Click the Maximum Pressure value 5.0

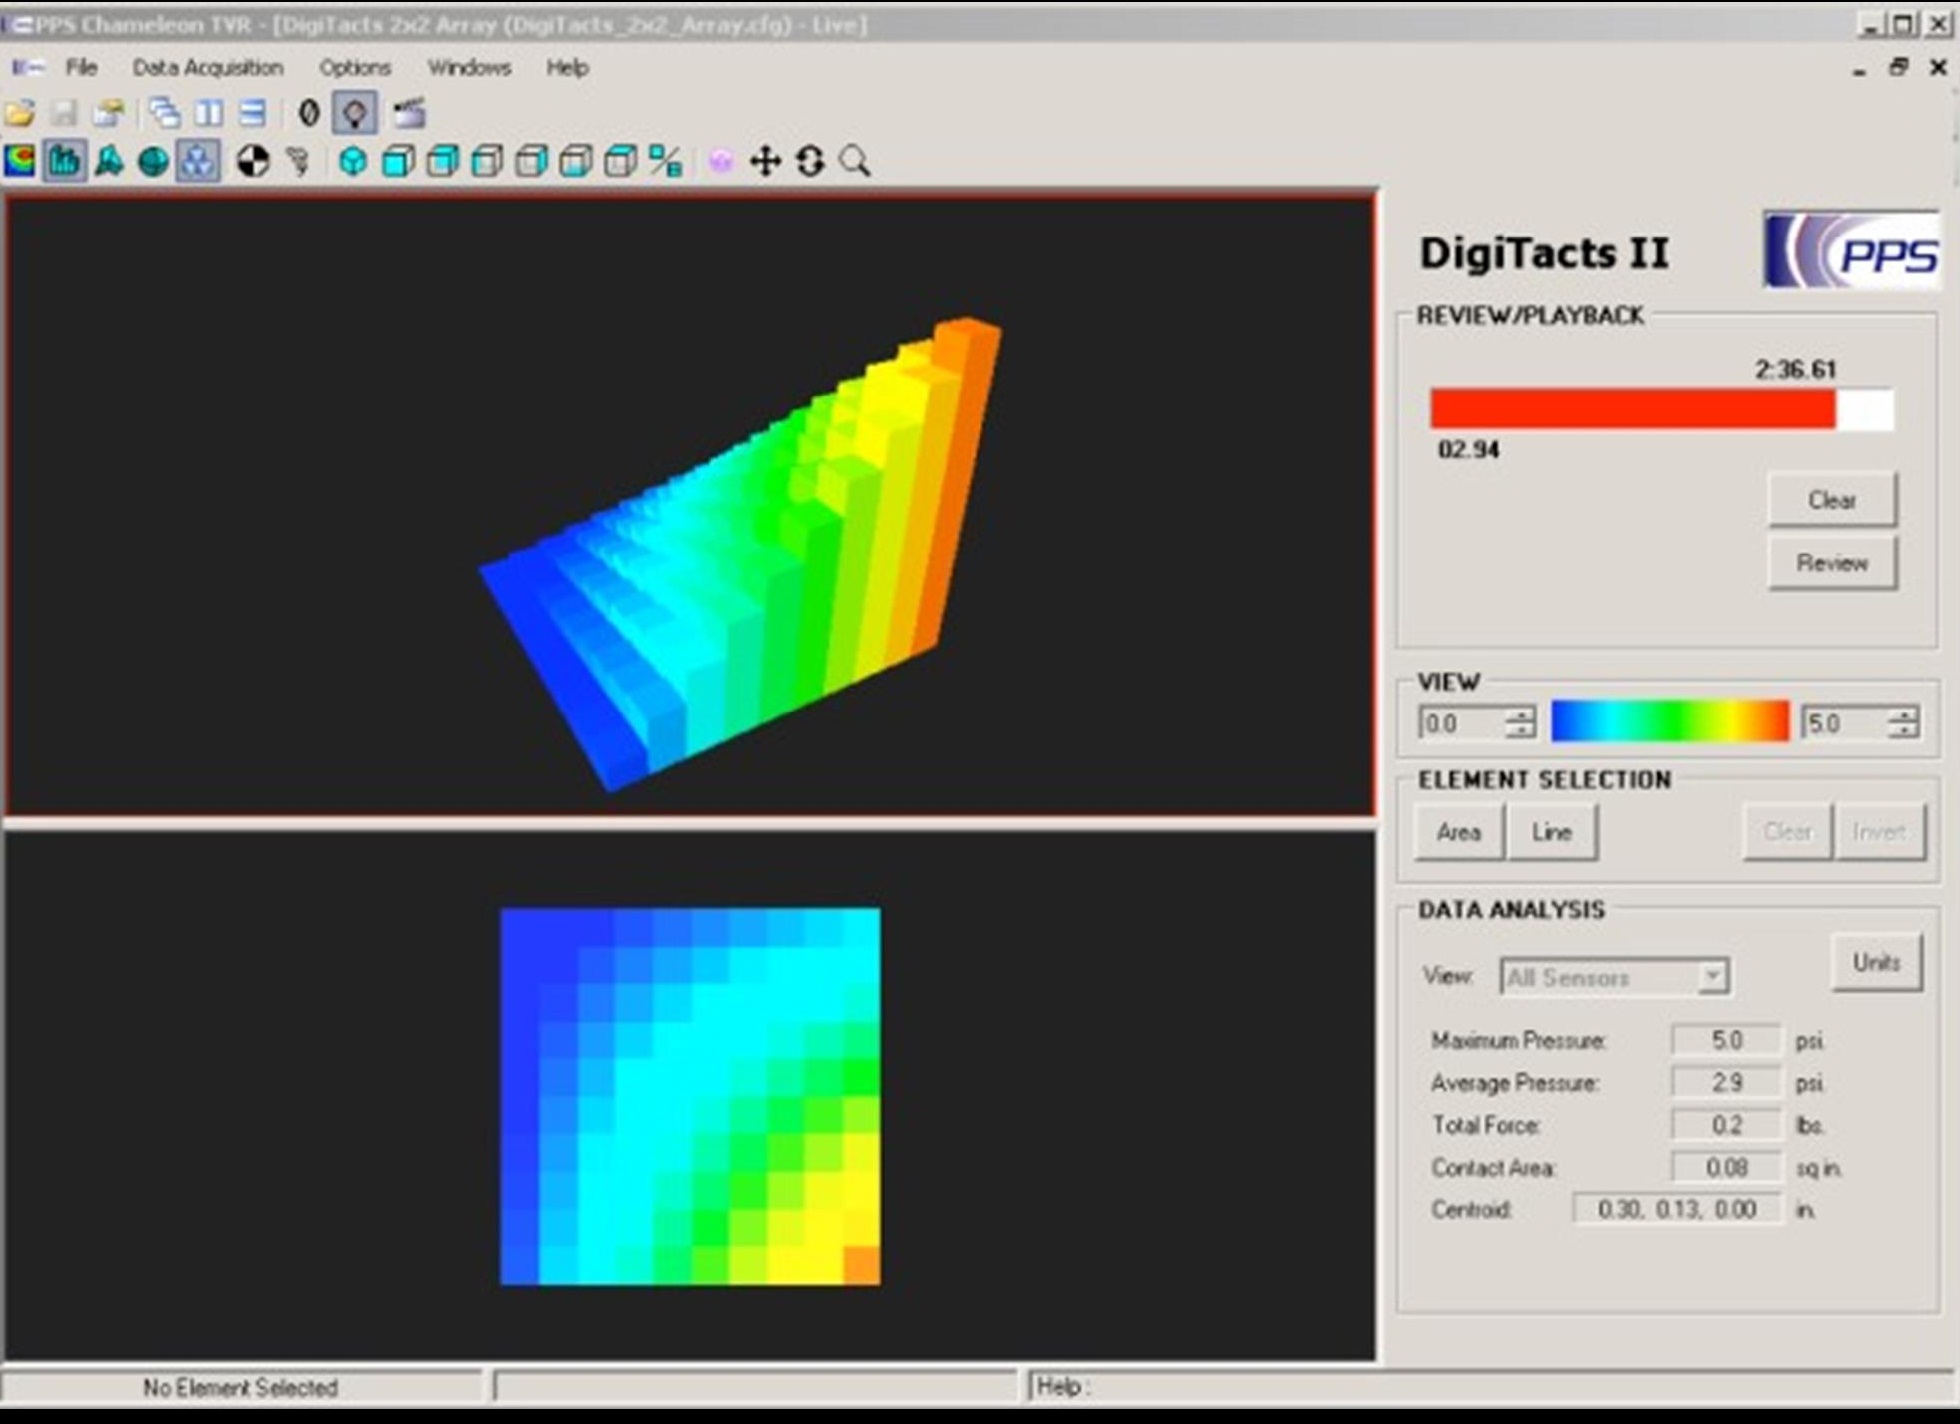[x=1727, y=1040]
